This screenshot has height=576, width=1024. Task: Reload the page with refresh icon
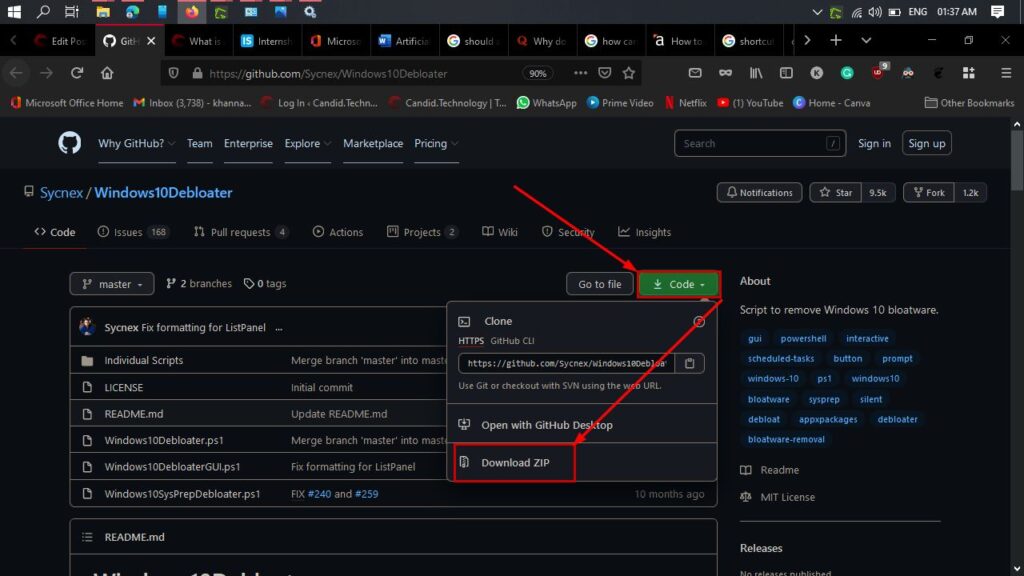coord(77,73)
